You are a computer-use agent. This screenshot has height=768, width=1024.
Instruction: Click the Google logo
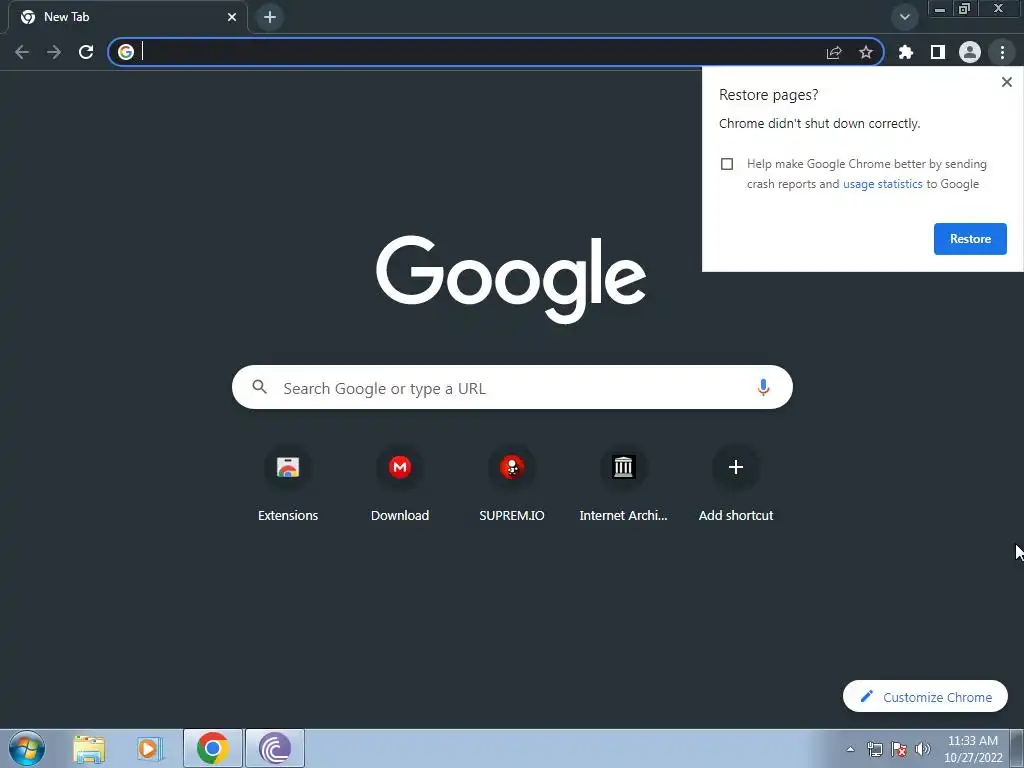click(x=511, y=279)
